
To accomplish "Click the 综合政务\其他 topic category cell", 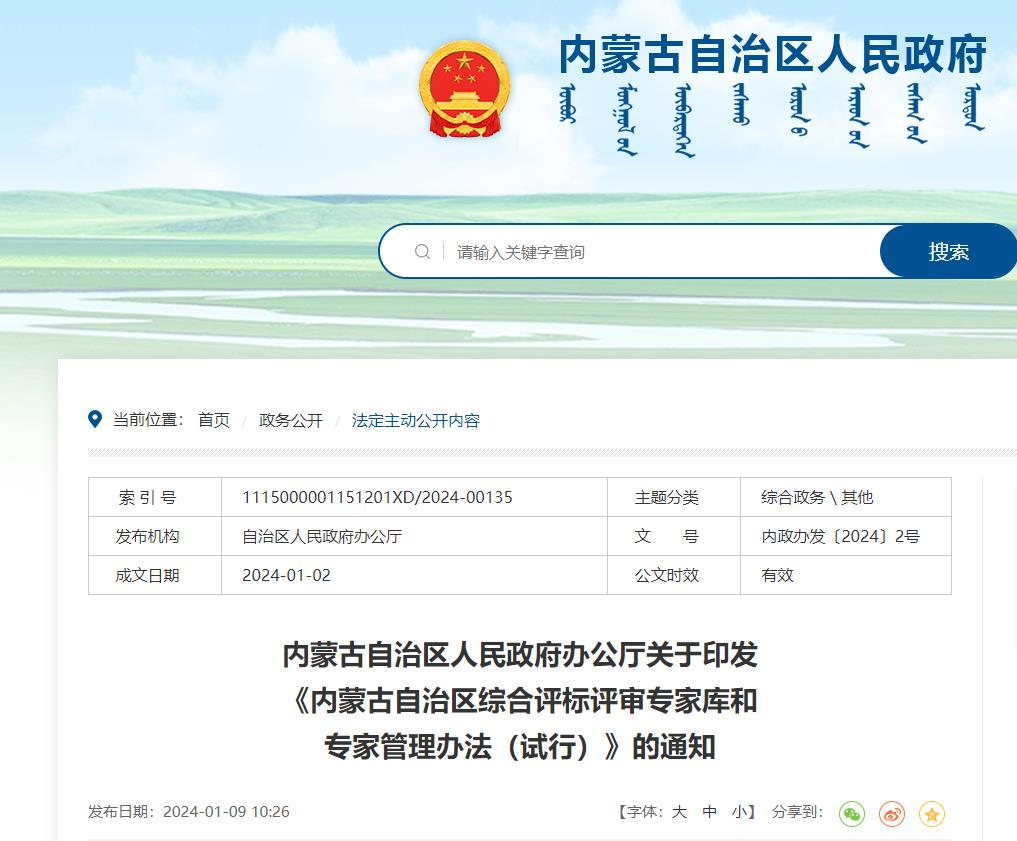I will (817, 497).
